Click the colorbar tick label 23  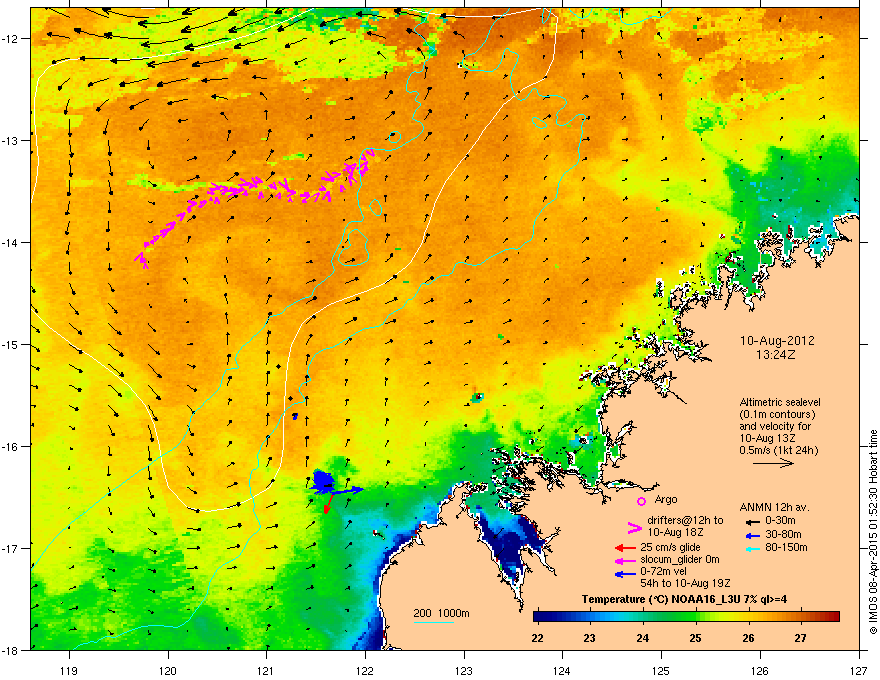coord(589,638)
